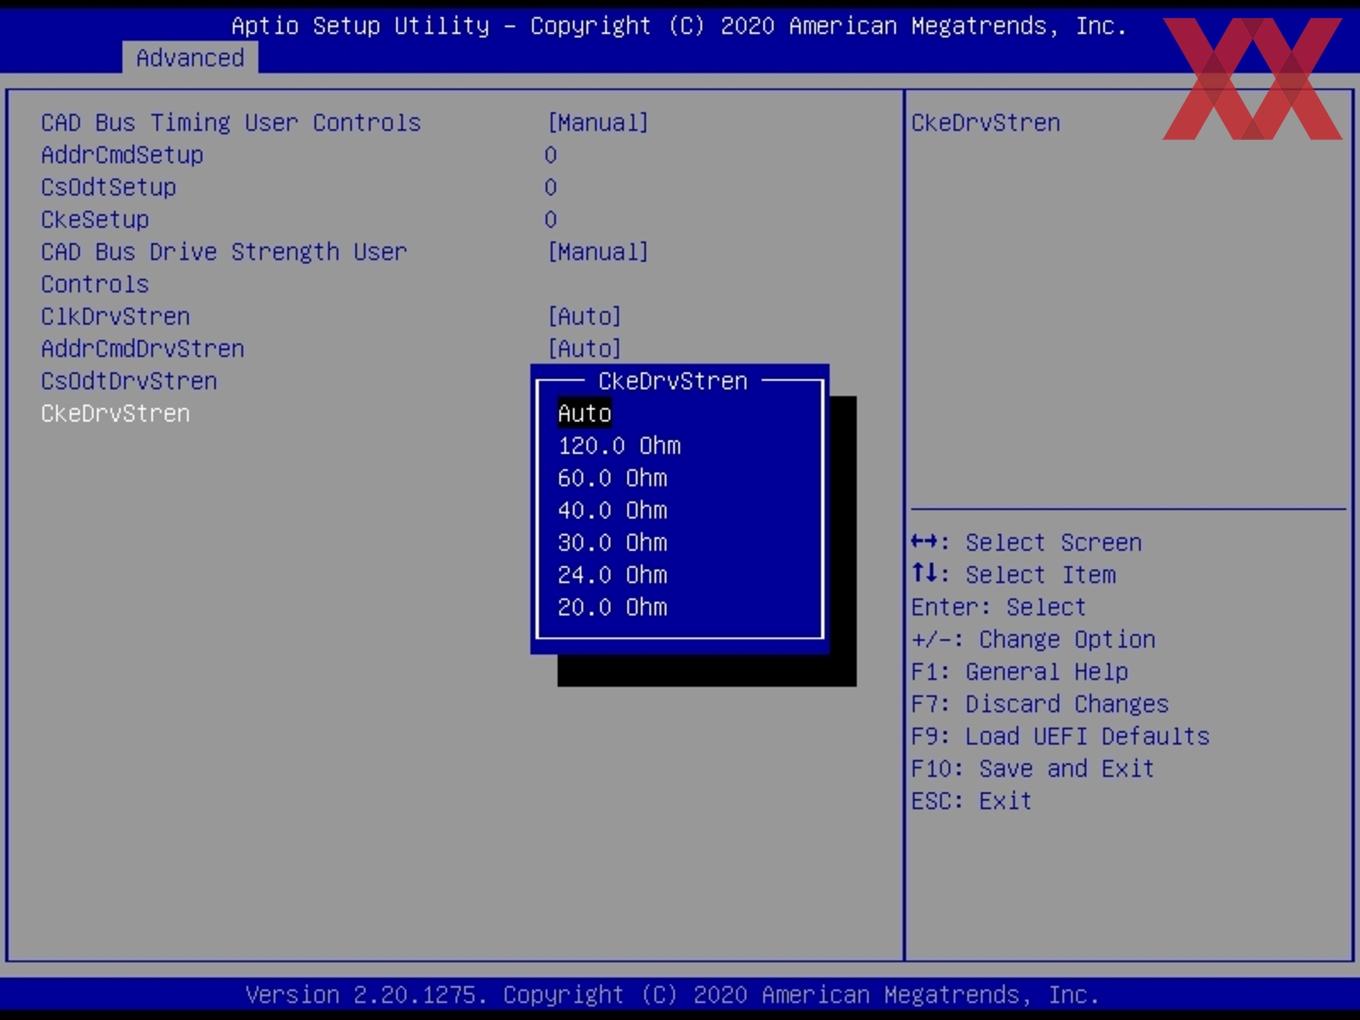The image size is (1360, 1020).
Task: Click the Enter: Select hint
Action: tap(998, 607)
